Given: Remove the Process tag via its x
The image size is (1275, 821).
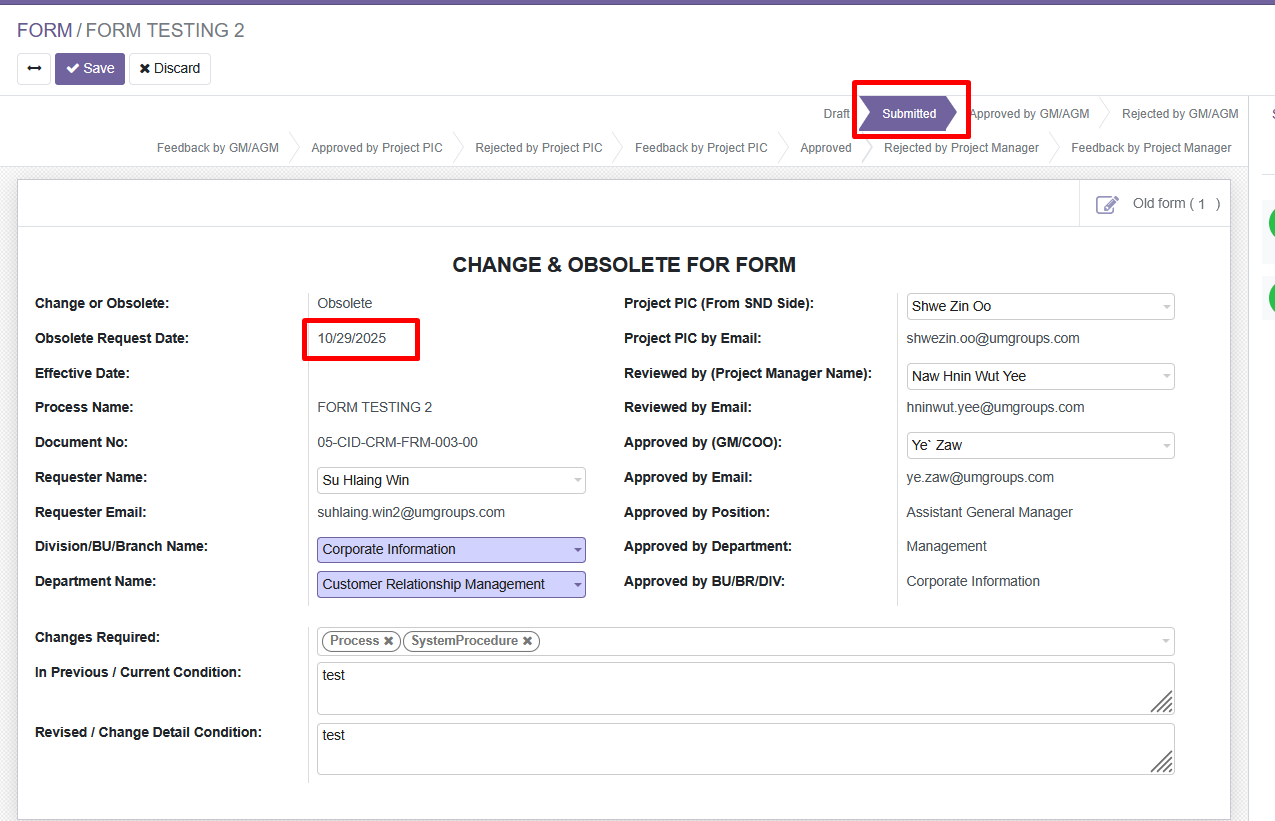Looking at the screenshot, I should click(x=389, y=641).
